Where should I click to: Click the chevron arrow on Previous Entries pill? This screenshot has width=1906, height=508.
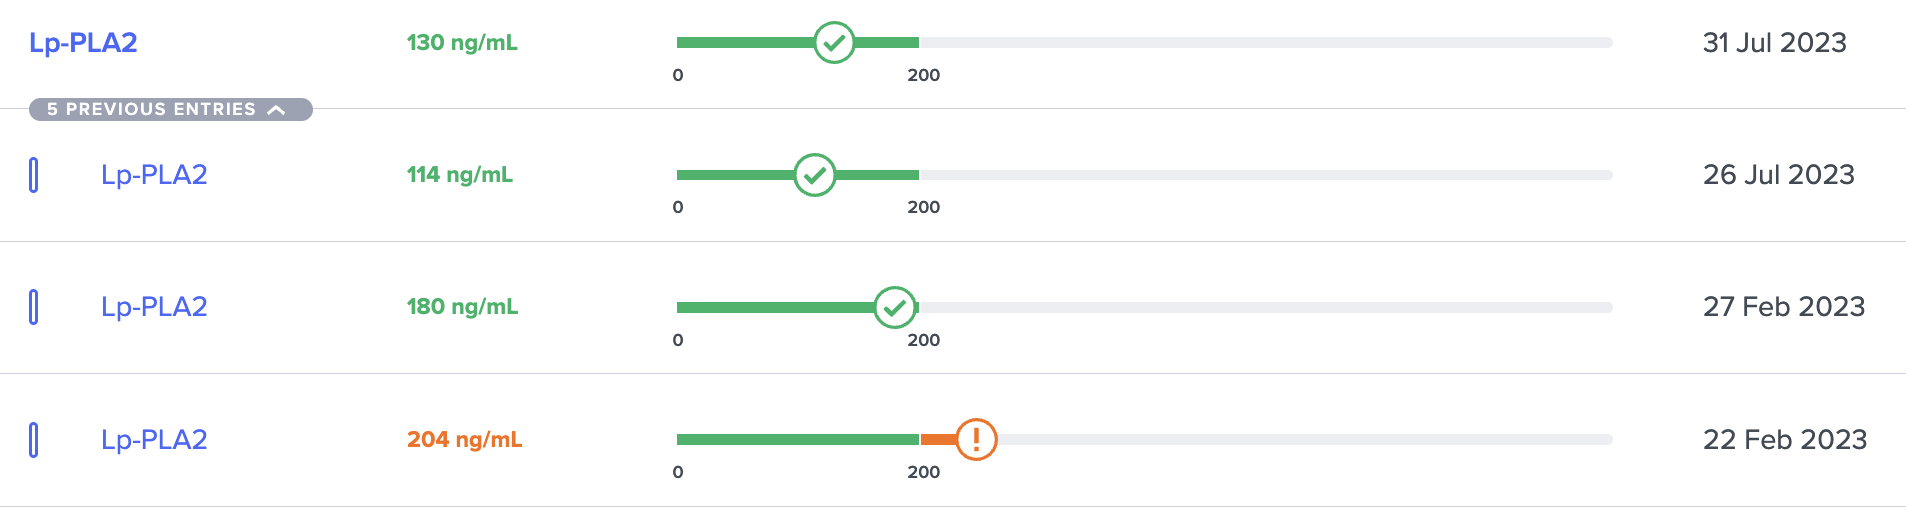pyautogui.click(x=277, y=110)
